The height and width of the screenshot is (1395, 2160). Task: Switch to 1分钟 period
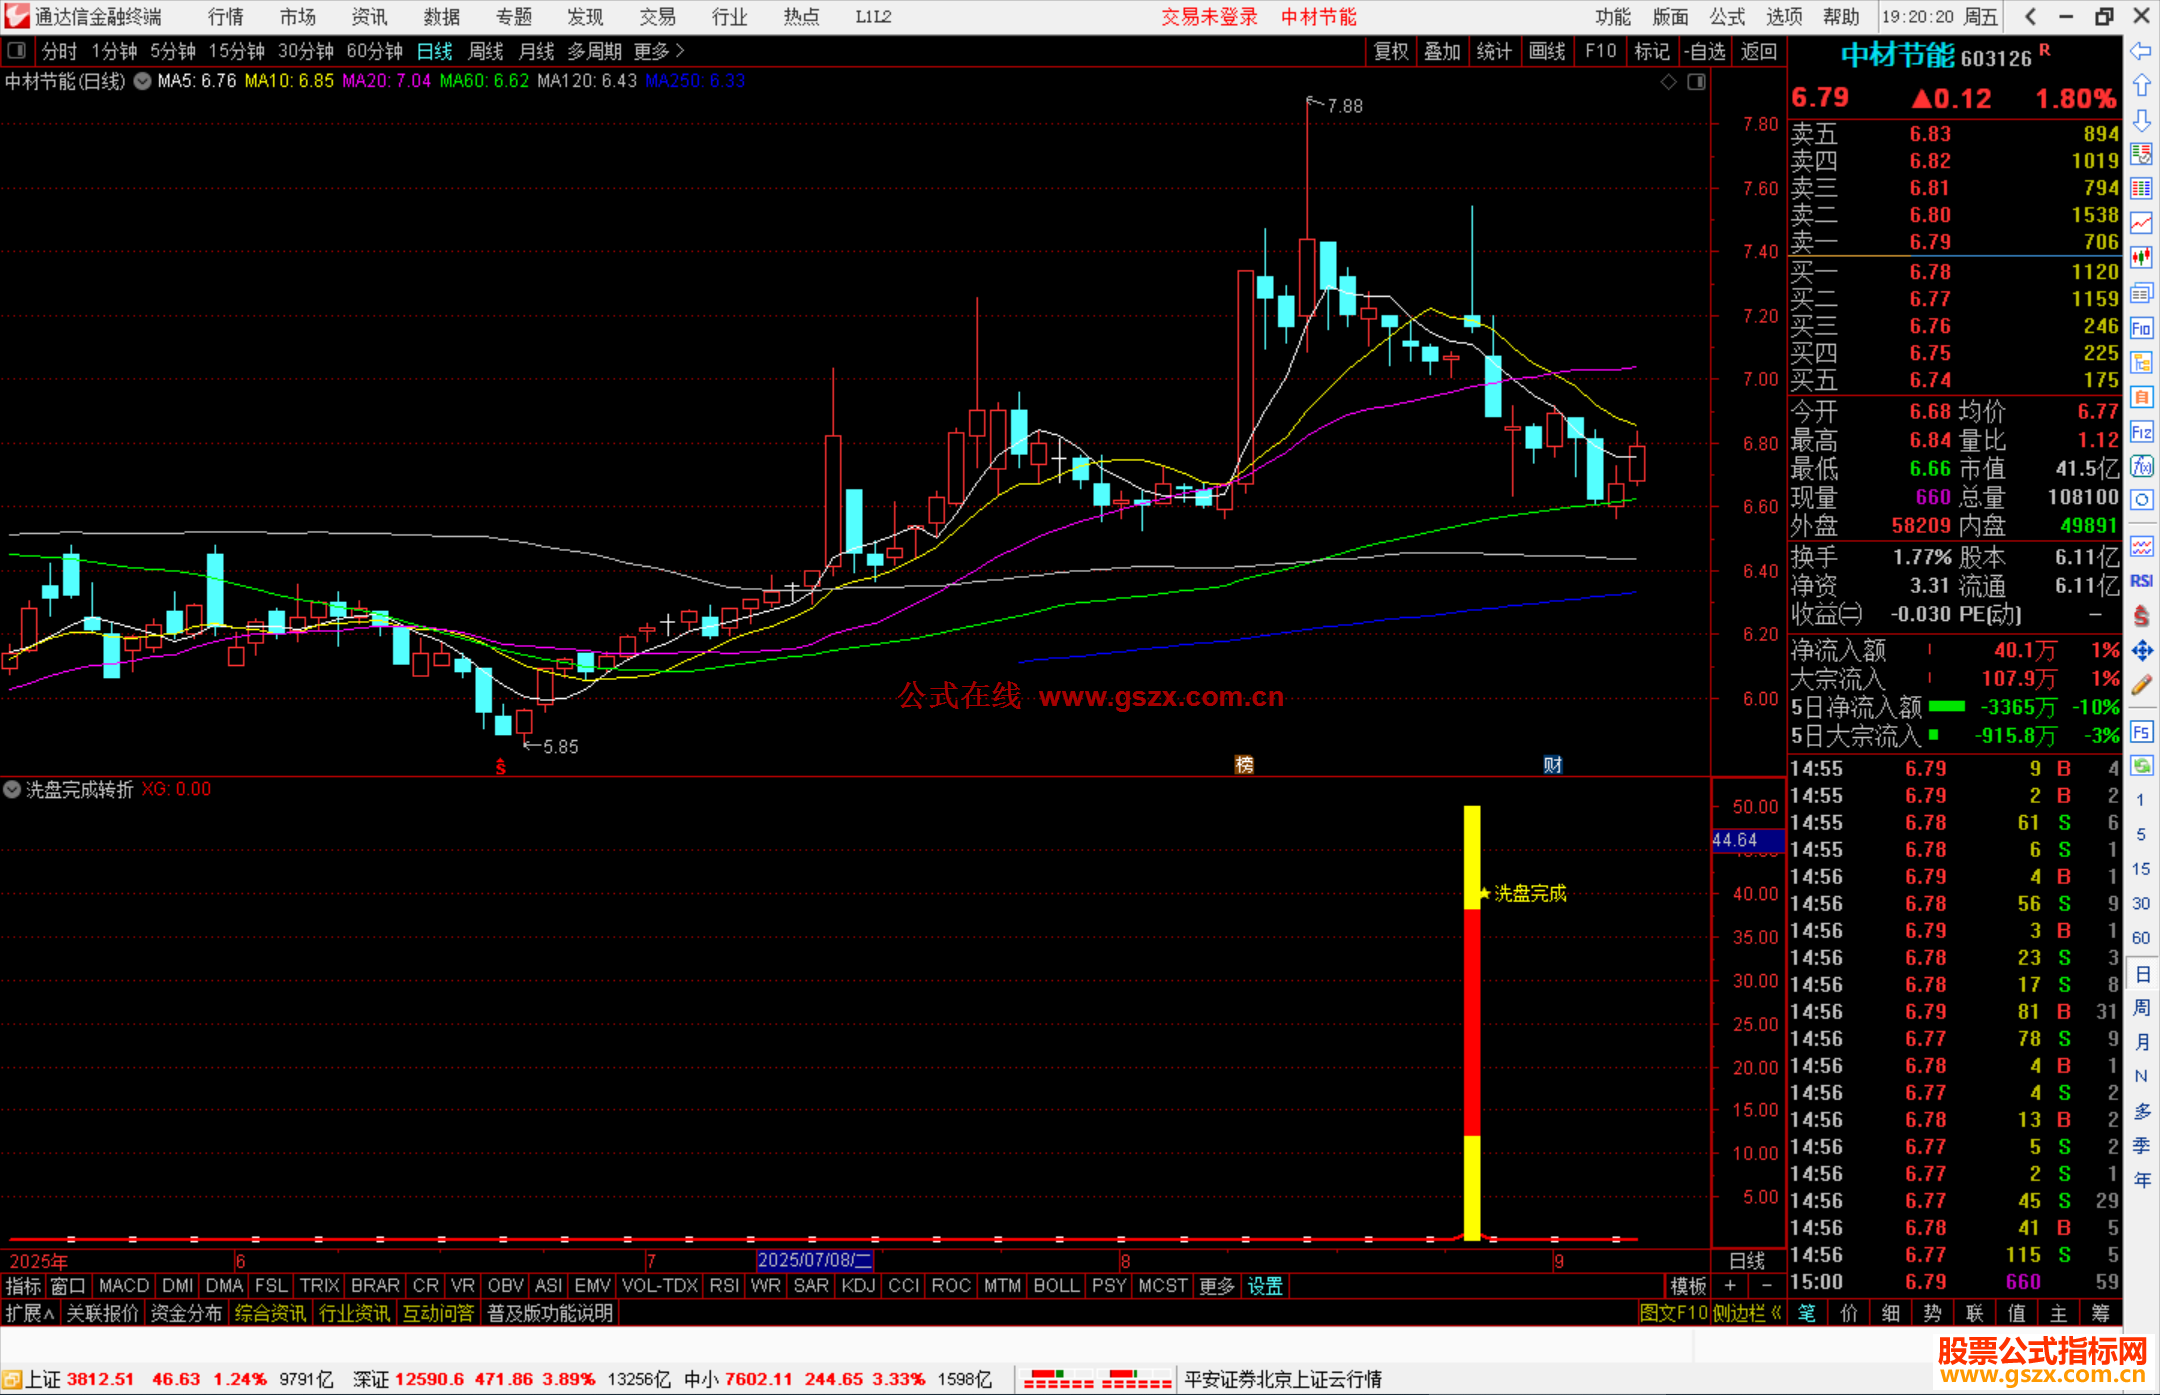(x=114, y=51)
